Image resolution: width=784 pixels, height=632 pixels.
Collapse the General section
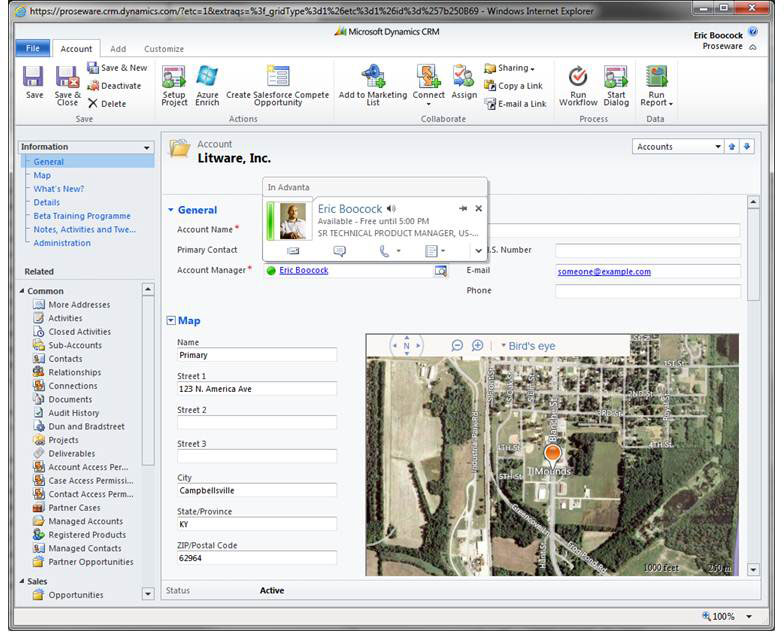tap(171, 210)
